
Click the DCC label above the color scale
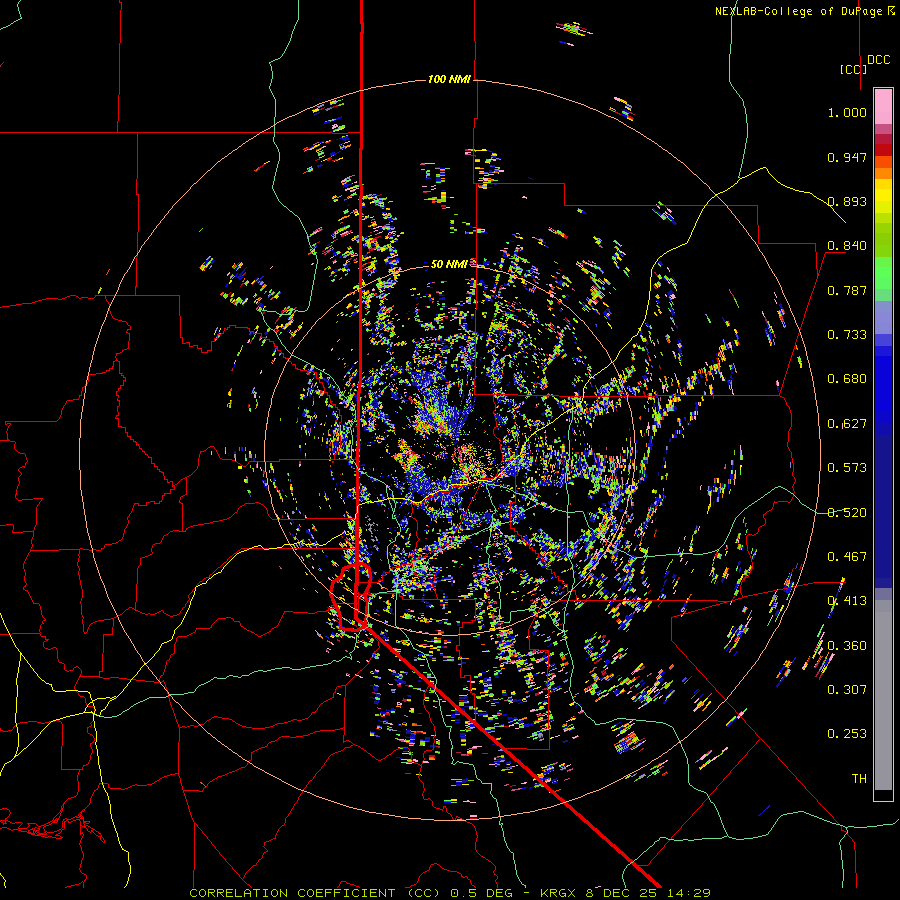pos(879,60)
